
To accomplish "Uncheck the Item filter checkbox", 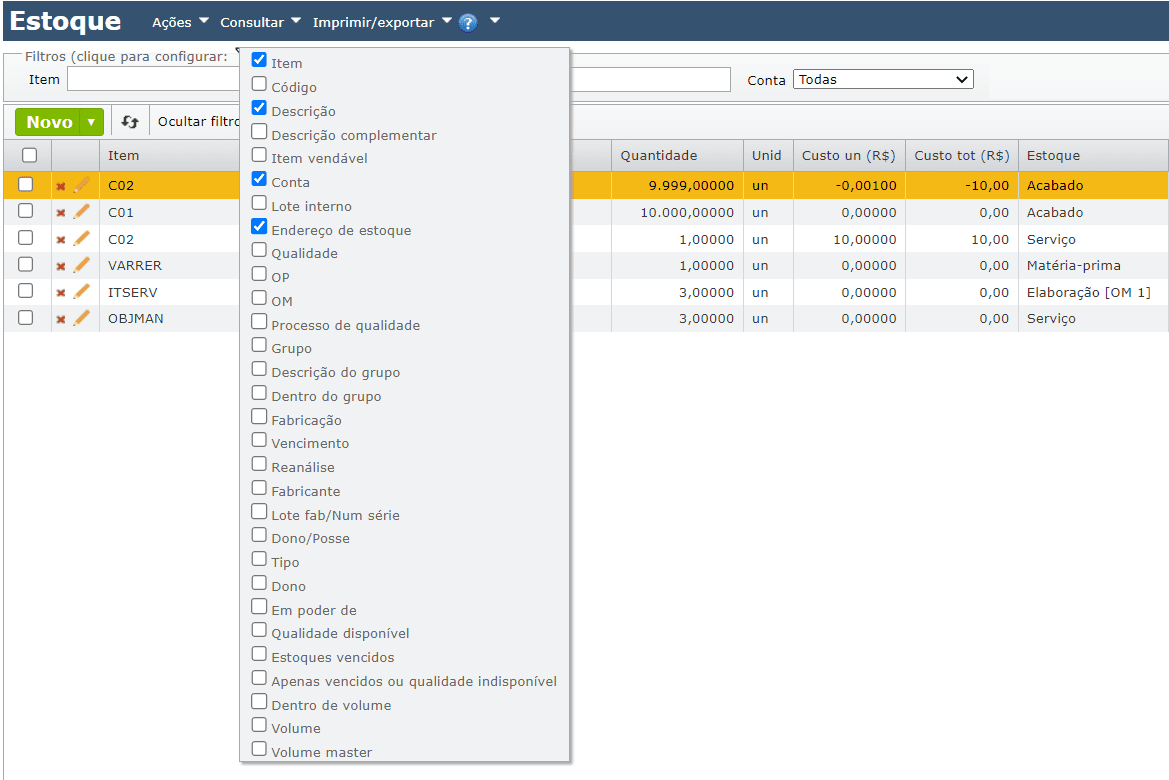I will click(259, 60).
